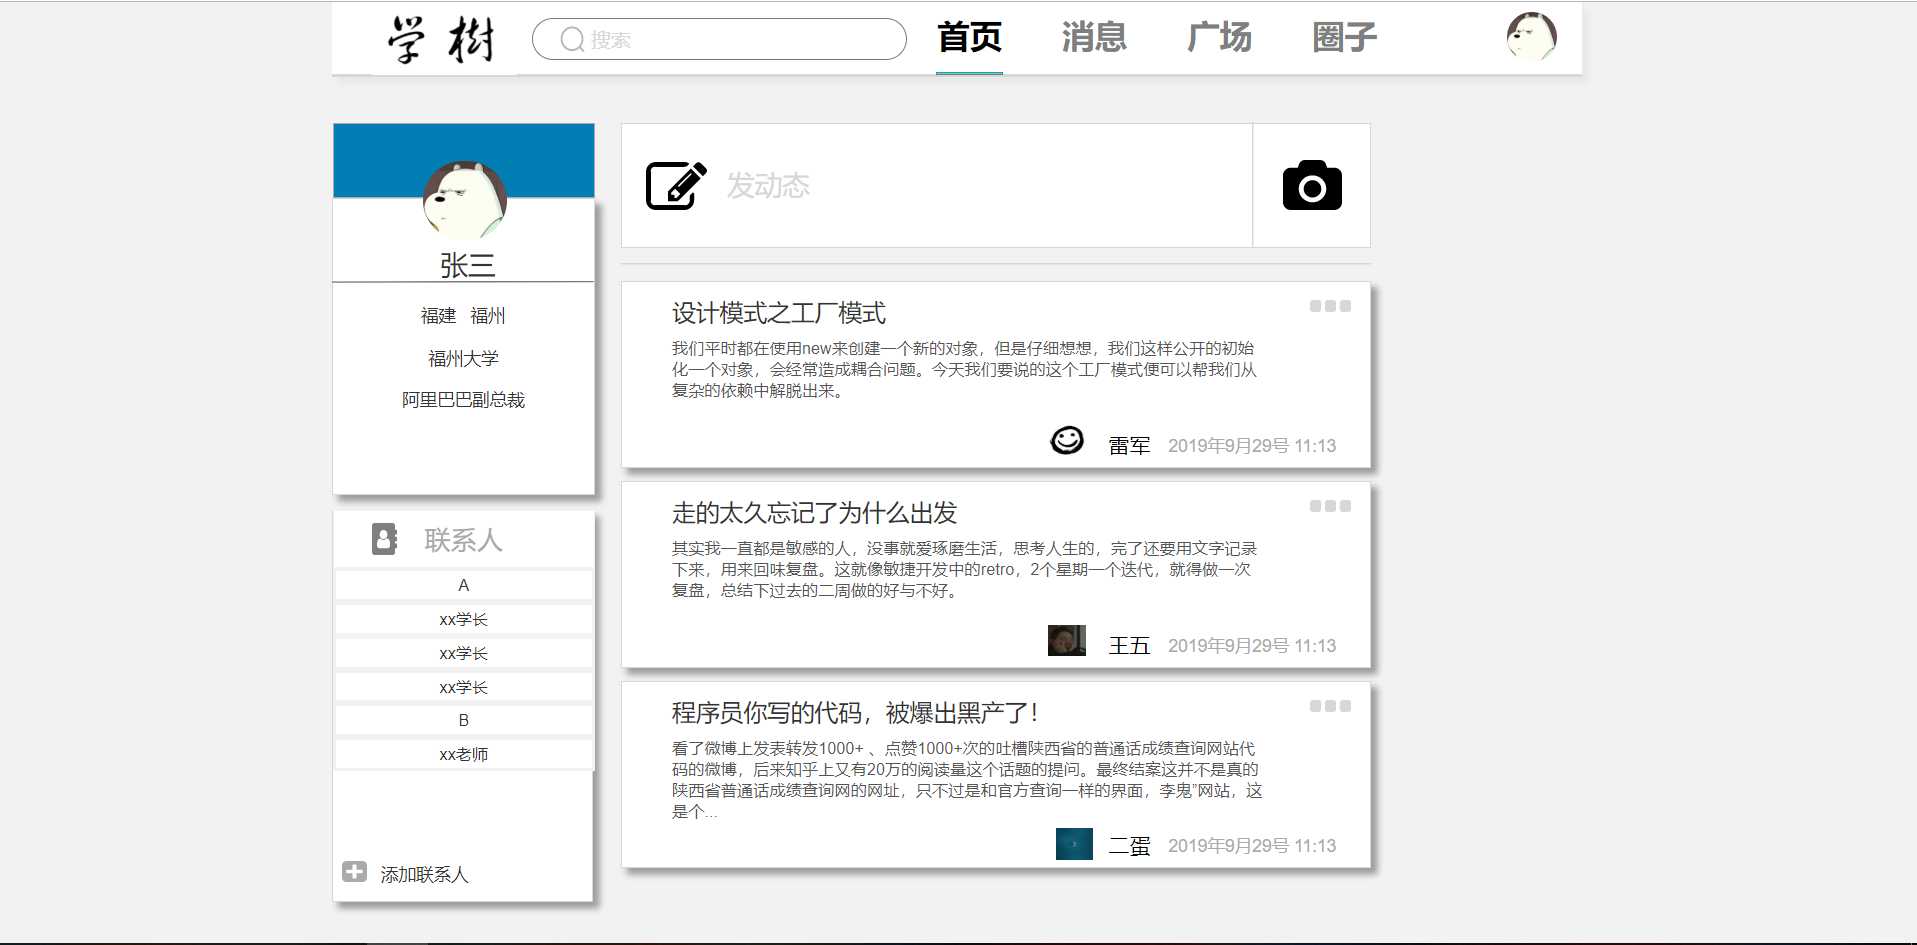Open post titled 设计模式之工厂模式
Screen dimensions: 1917x945
(x=778, y=313)
